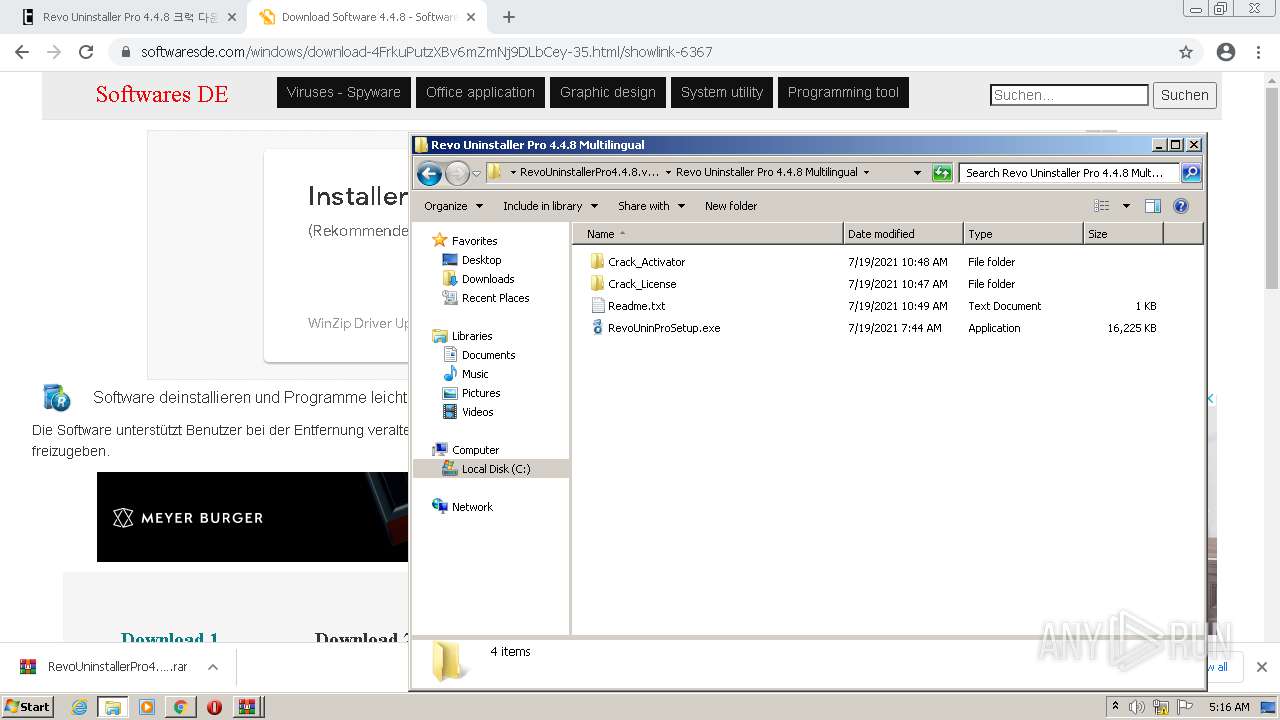Open RevoUninstallerPro rar download options arrow
Image resolution: width=1280 pixels, height=720 pixels.
pos(213,667)
